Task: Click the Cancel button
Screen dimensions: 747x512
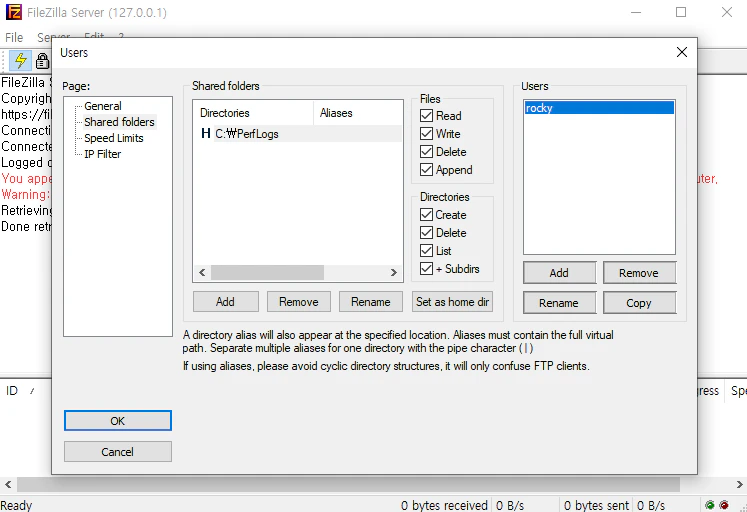Action: (118, 452)
